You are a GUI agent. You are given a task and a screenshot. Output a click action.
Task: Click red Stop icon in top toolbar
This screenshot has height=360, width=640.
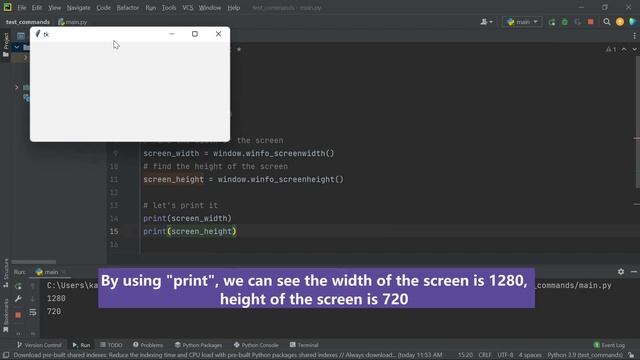click(591, 22)
